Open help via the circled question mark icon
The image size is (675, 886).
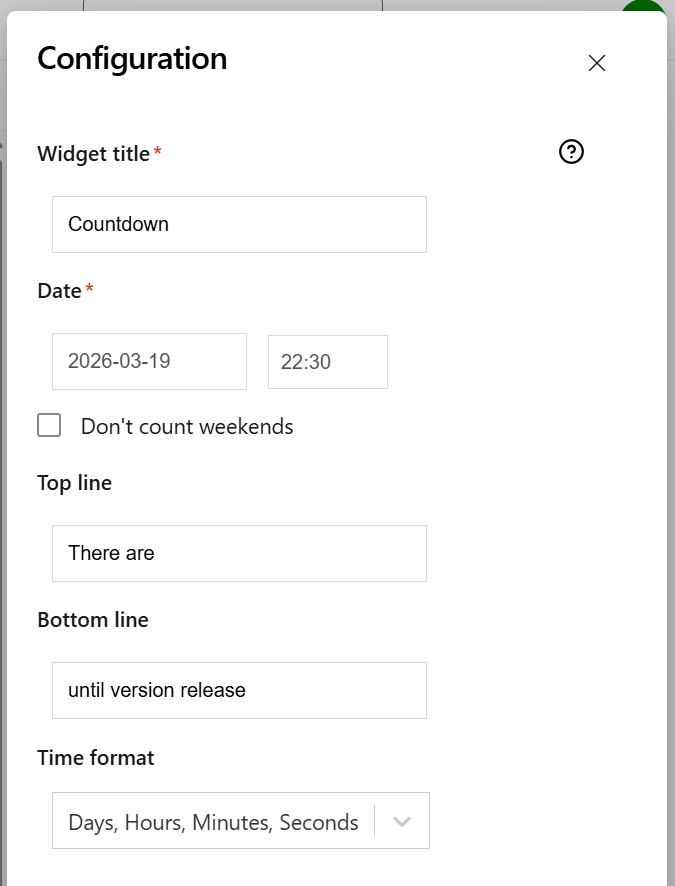(571, 152)
